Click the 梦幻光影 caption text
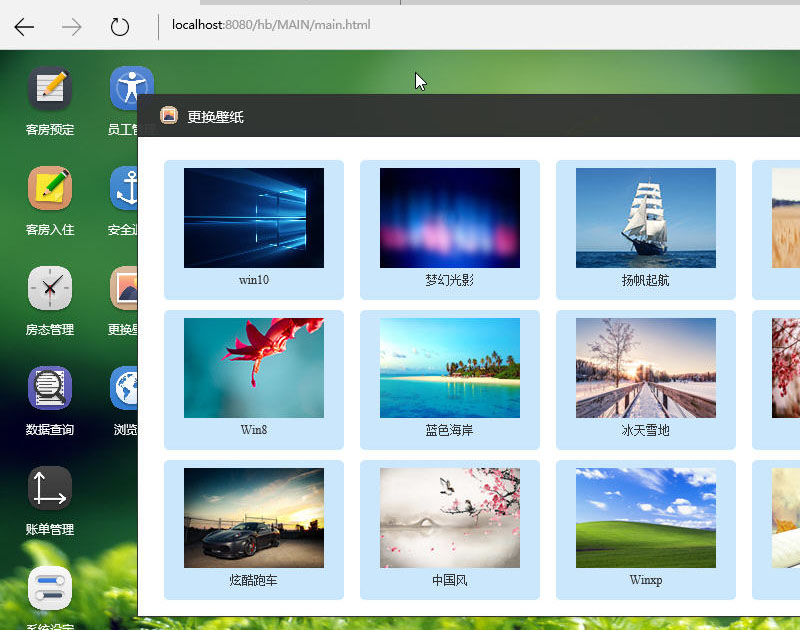800x630 pixels. click(x=449, y=280)
